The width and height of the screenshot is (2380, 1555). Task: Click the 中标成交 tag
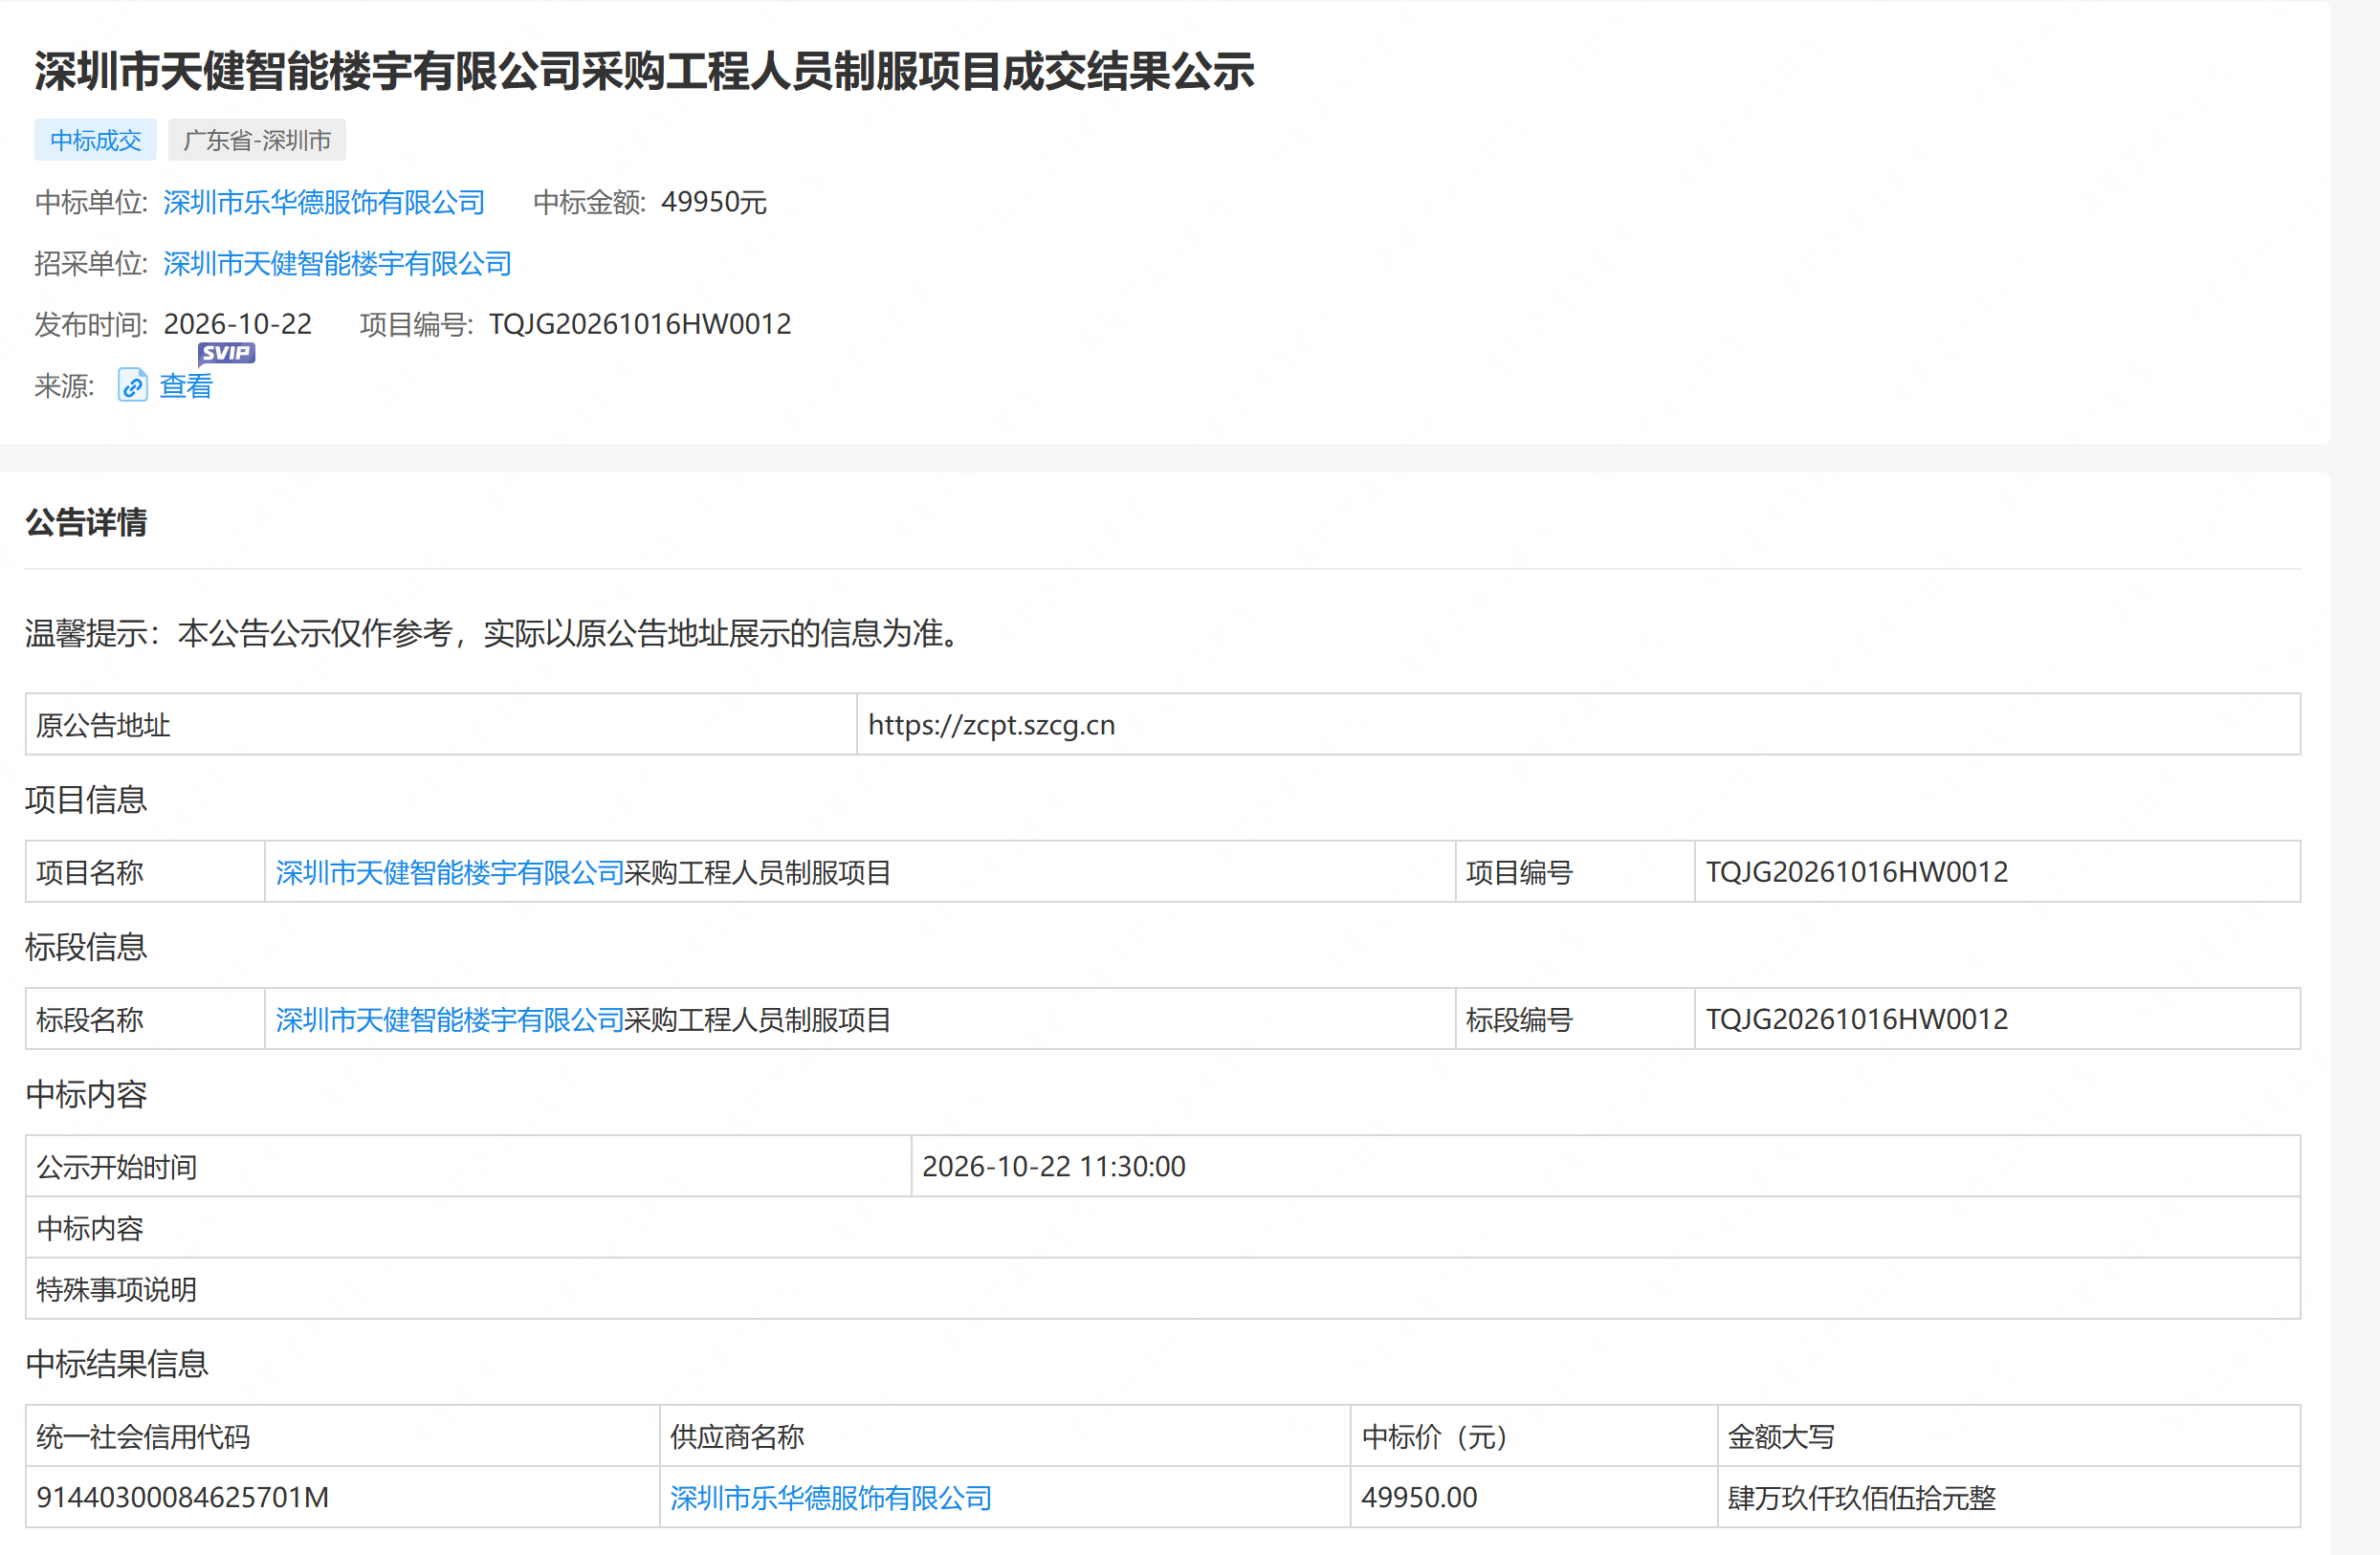point(95,140)
